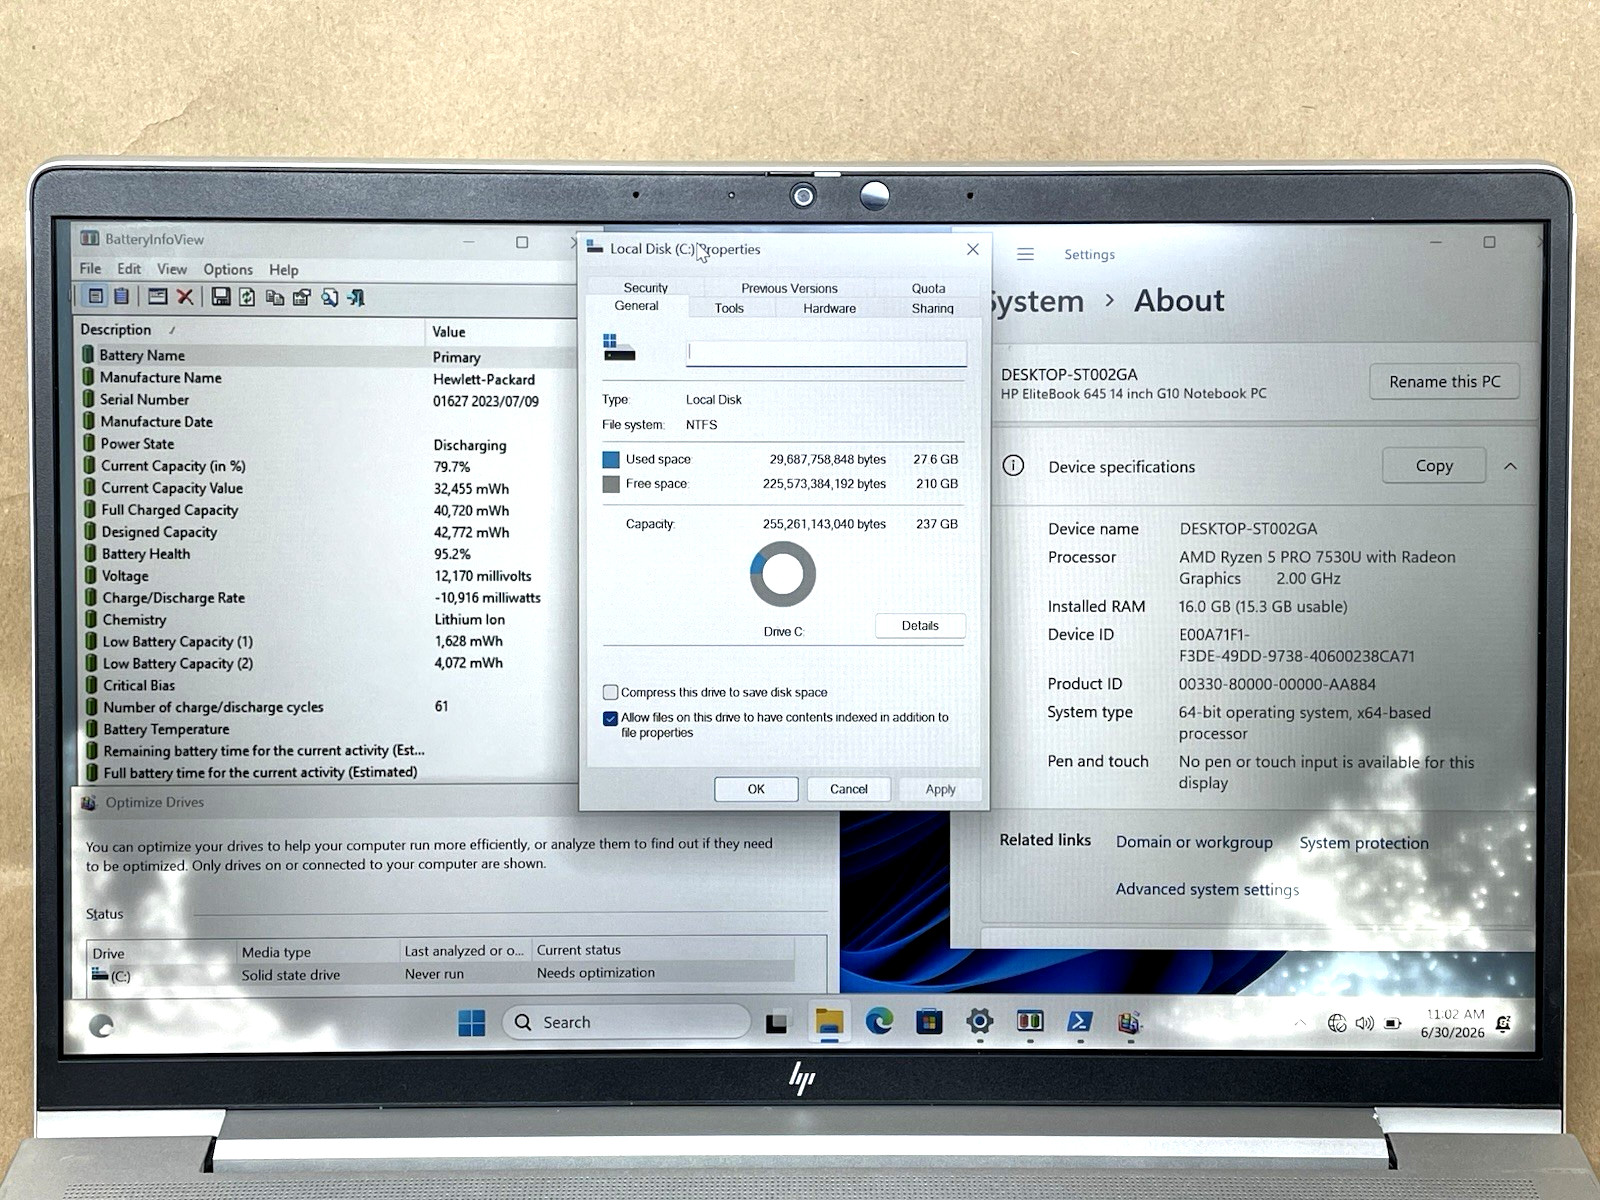The width and height of the screenshot is (1600, 1200).
Task: Open System protection link
Action: [1363, 843]
